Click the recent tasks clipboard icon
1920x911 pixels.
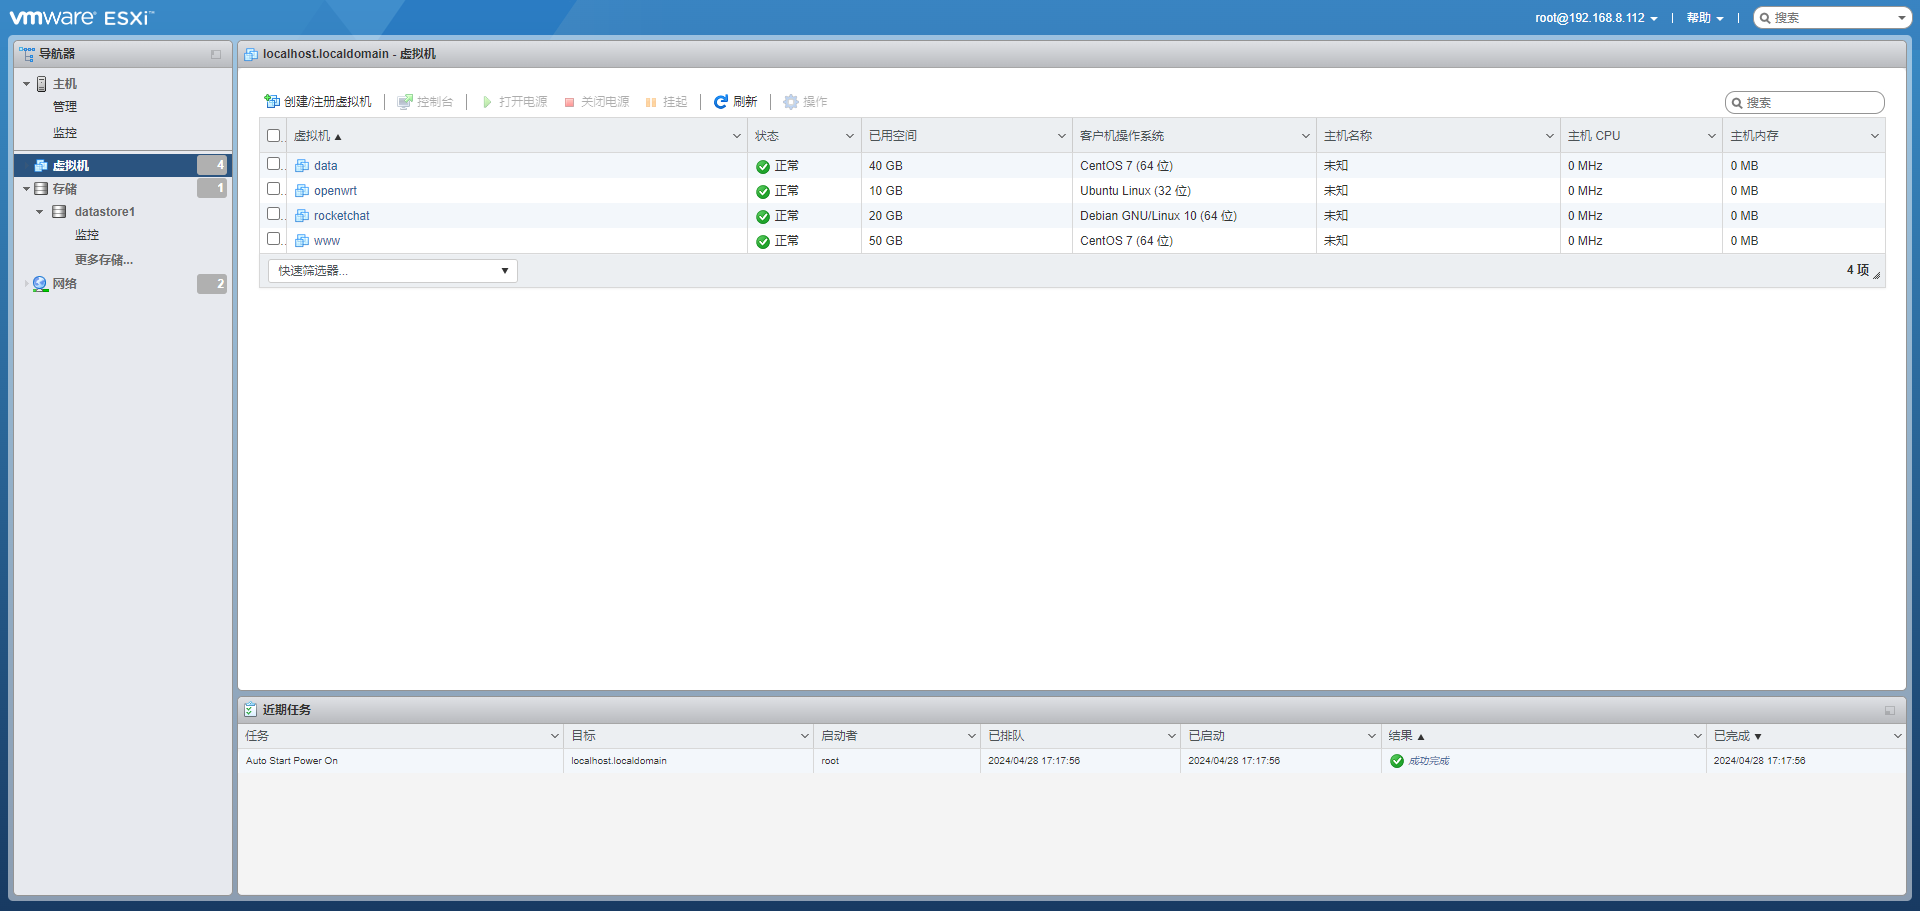[x=251, y=710]
